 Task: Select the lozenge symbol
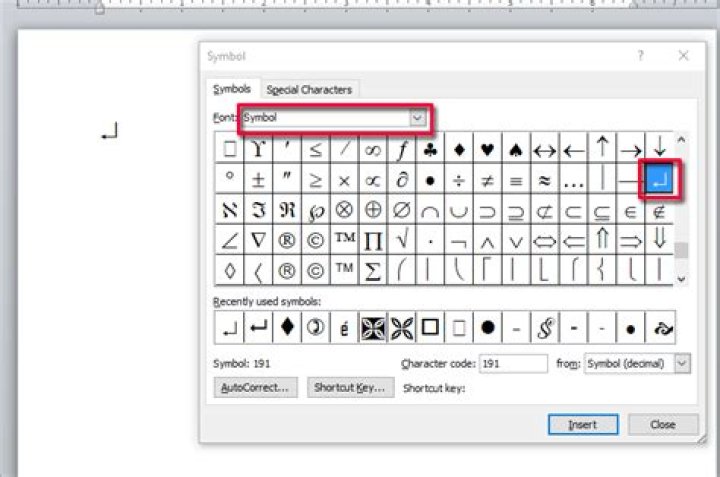[230, 270]
